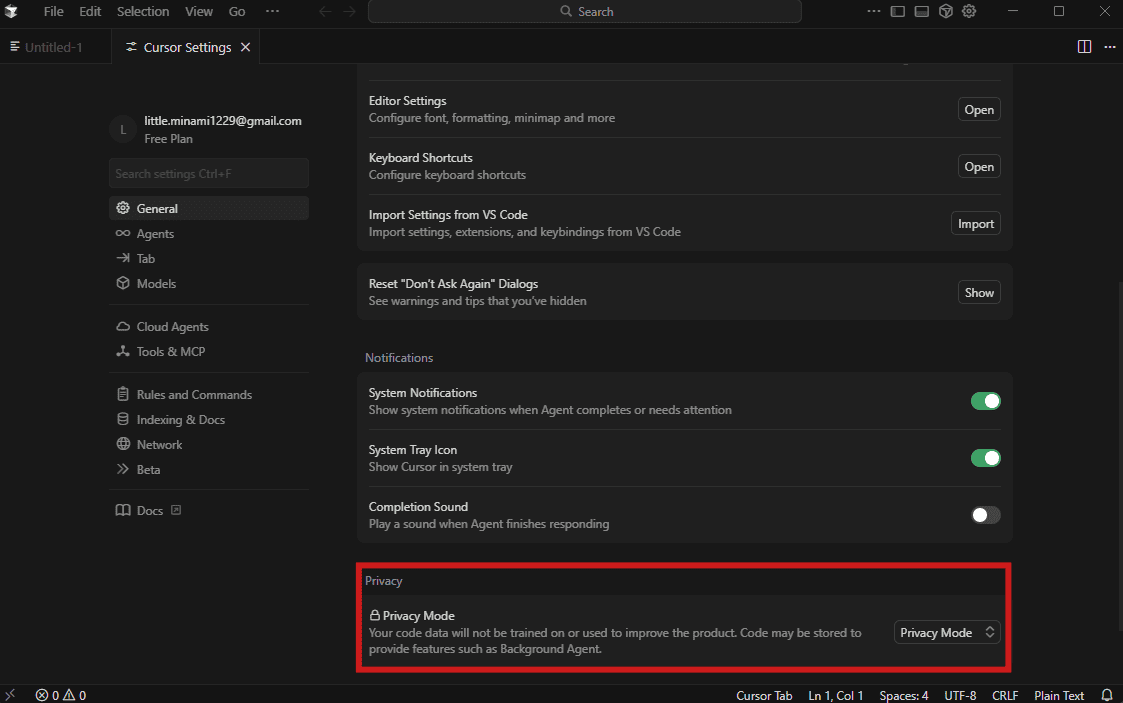Disable System Notifications toggle
Viewport: 1123px width, 703px height.
(985, 401)
